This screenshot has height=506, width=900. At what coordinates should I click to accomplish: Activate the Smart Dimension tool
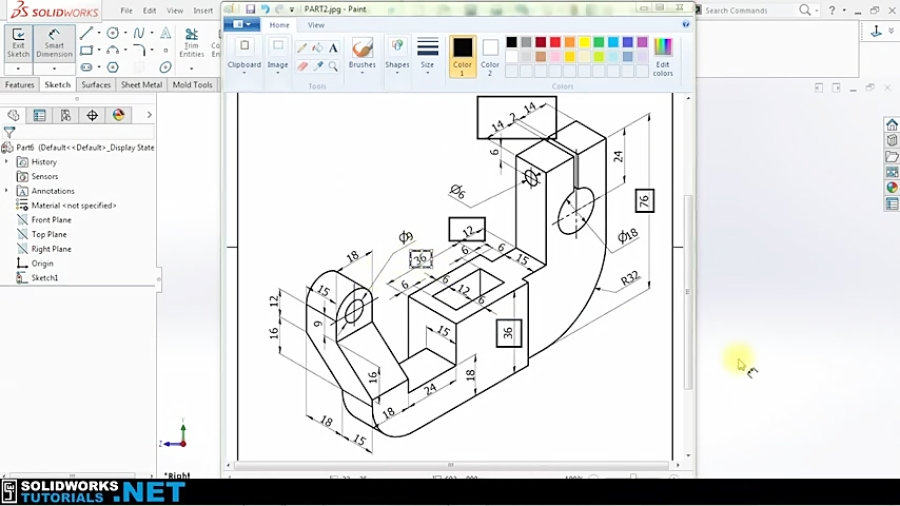point(55,42)
